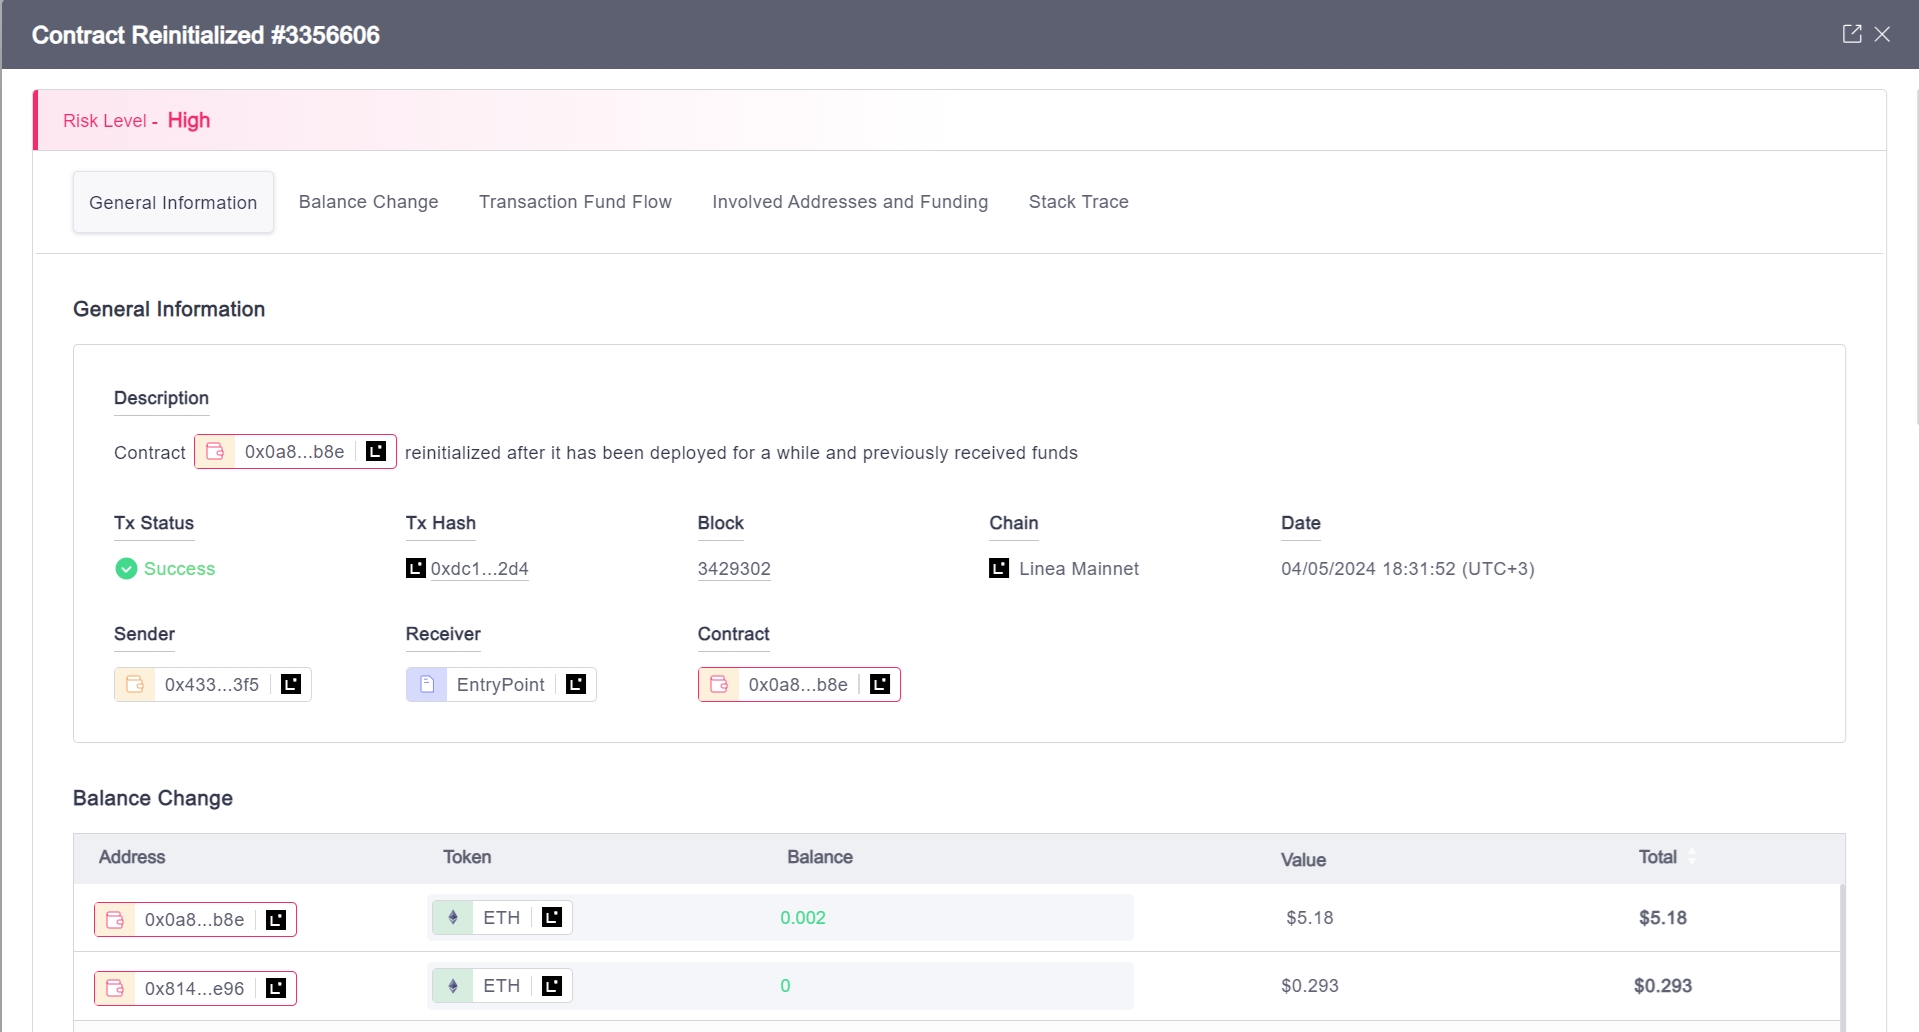This screenshot has height=1032, width=1919.
Task: Open block number 3429302 link
Action: pos(734,569)
